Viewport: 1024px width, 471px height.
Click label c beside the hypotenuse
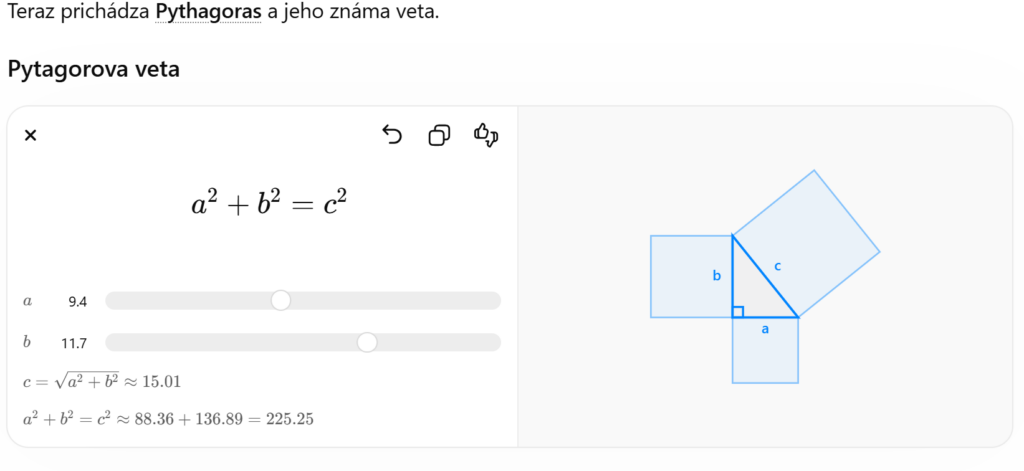coord(777,266)
